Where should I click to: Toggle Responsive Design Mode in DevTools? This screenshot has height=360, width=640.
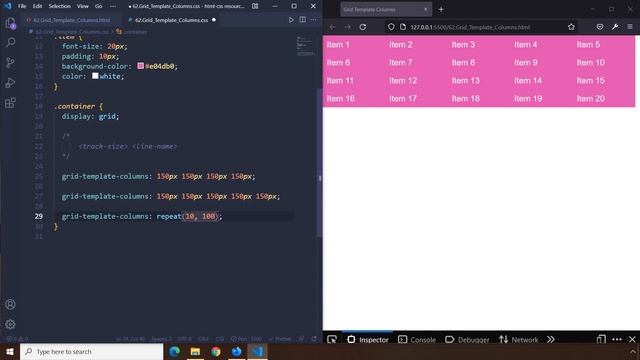[x=601, y=340]
